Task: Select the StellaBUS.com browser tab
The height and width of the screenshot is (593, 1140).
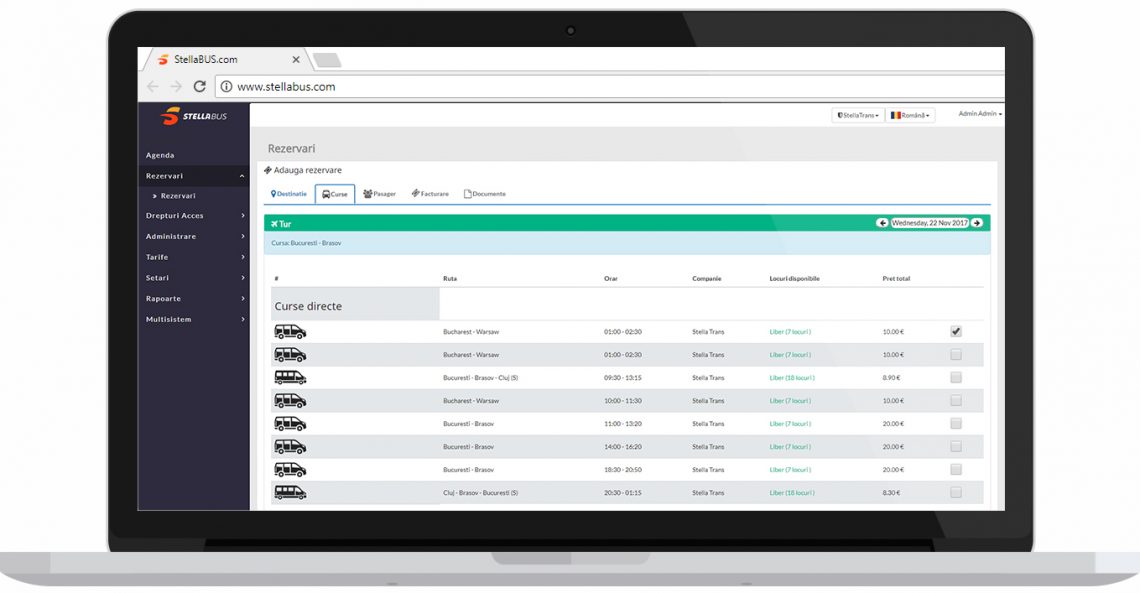Action: 225,60
